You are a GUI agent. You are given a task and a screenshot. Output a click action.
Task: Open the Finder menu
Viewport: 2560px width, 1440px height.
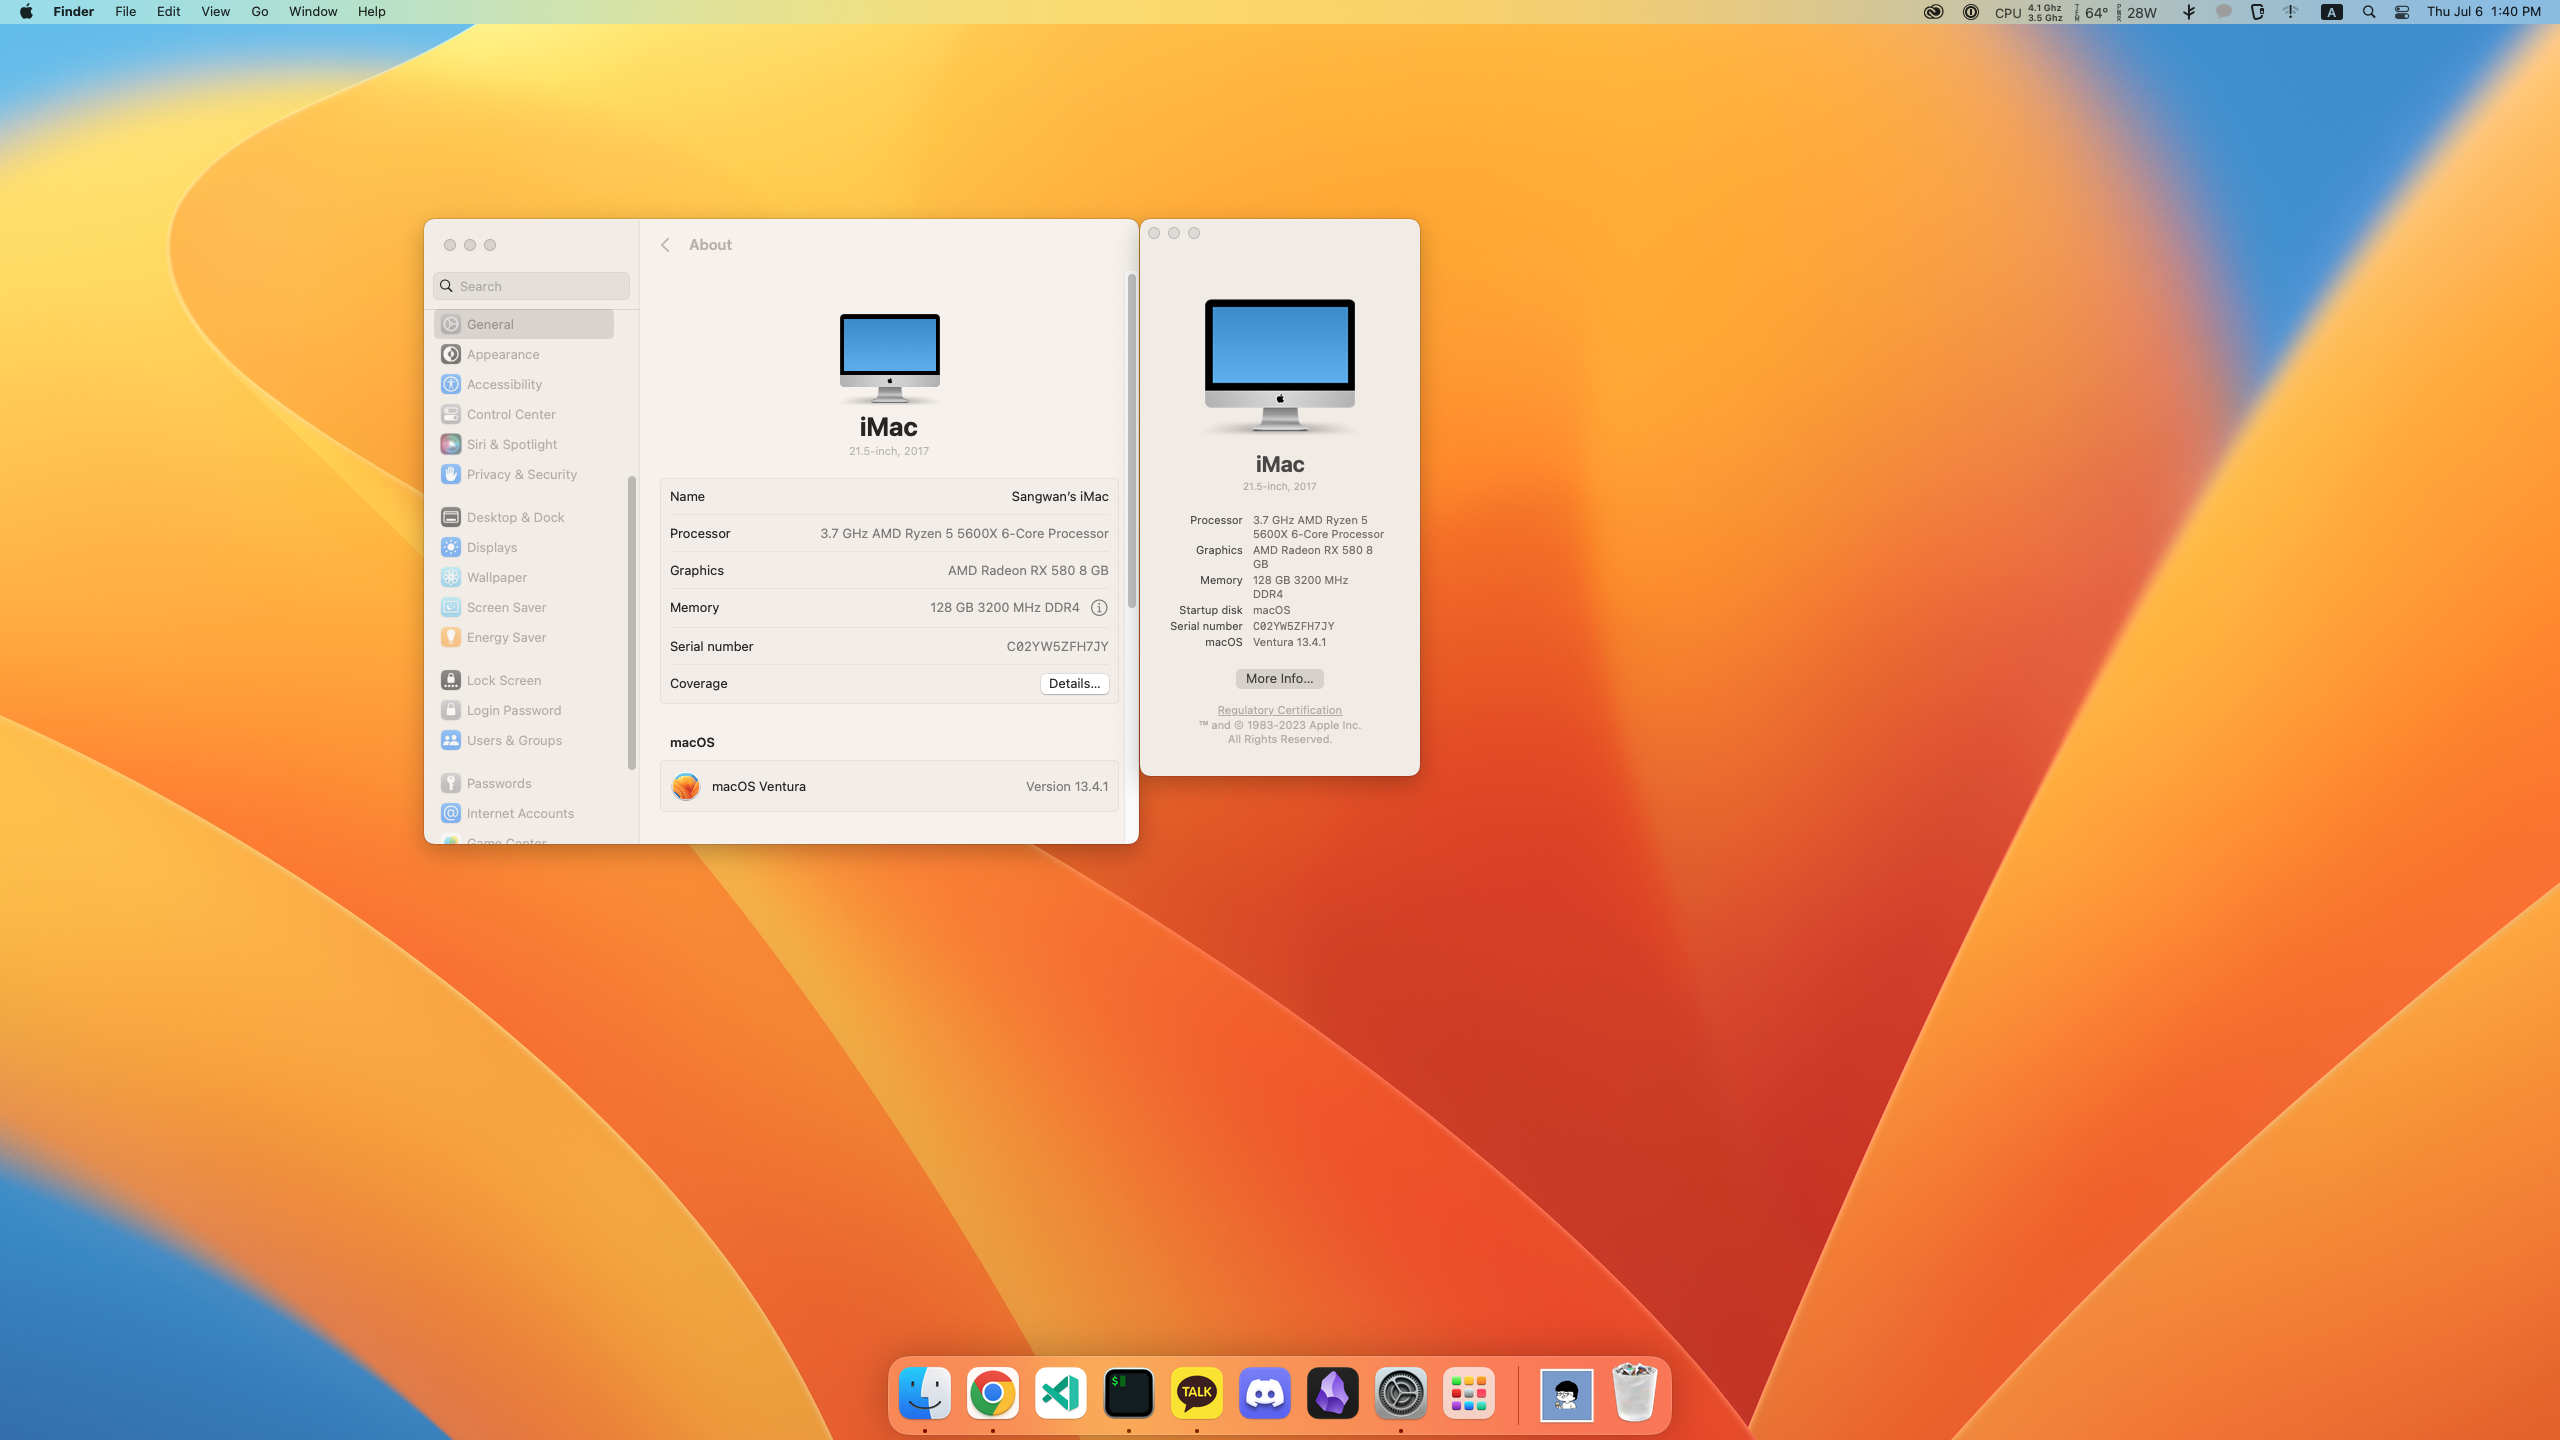click(x=74, y=12)
